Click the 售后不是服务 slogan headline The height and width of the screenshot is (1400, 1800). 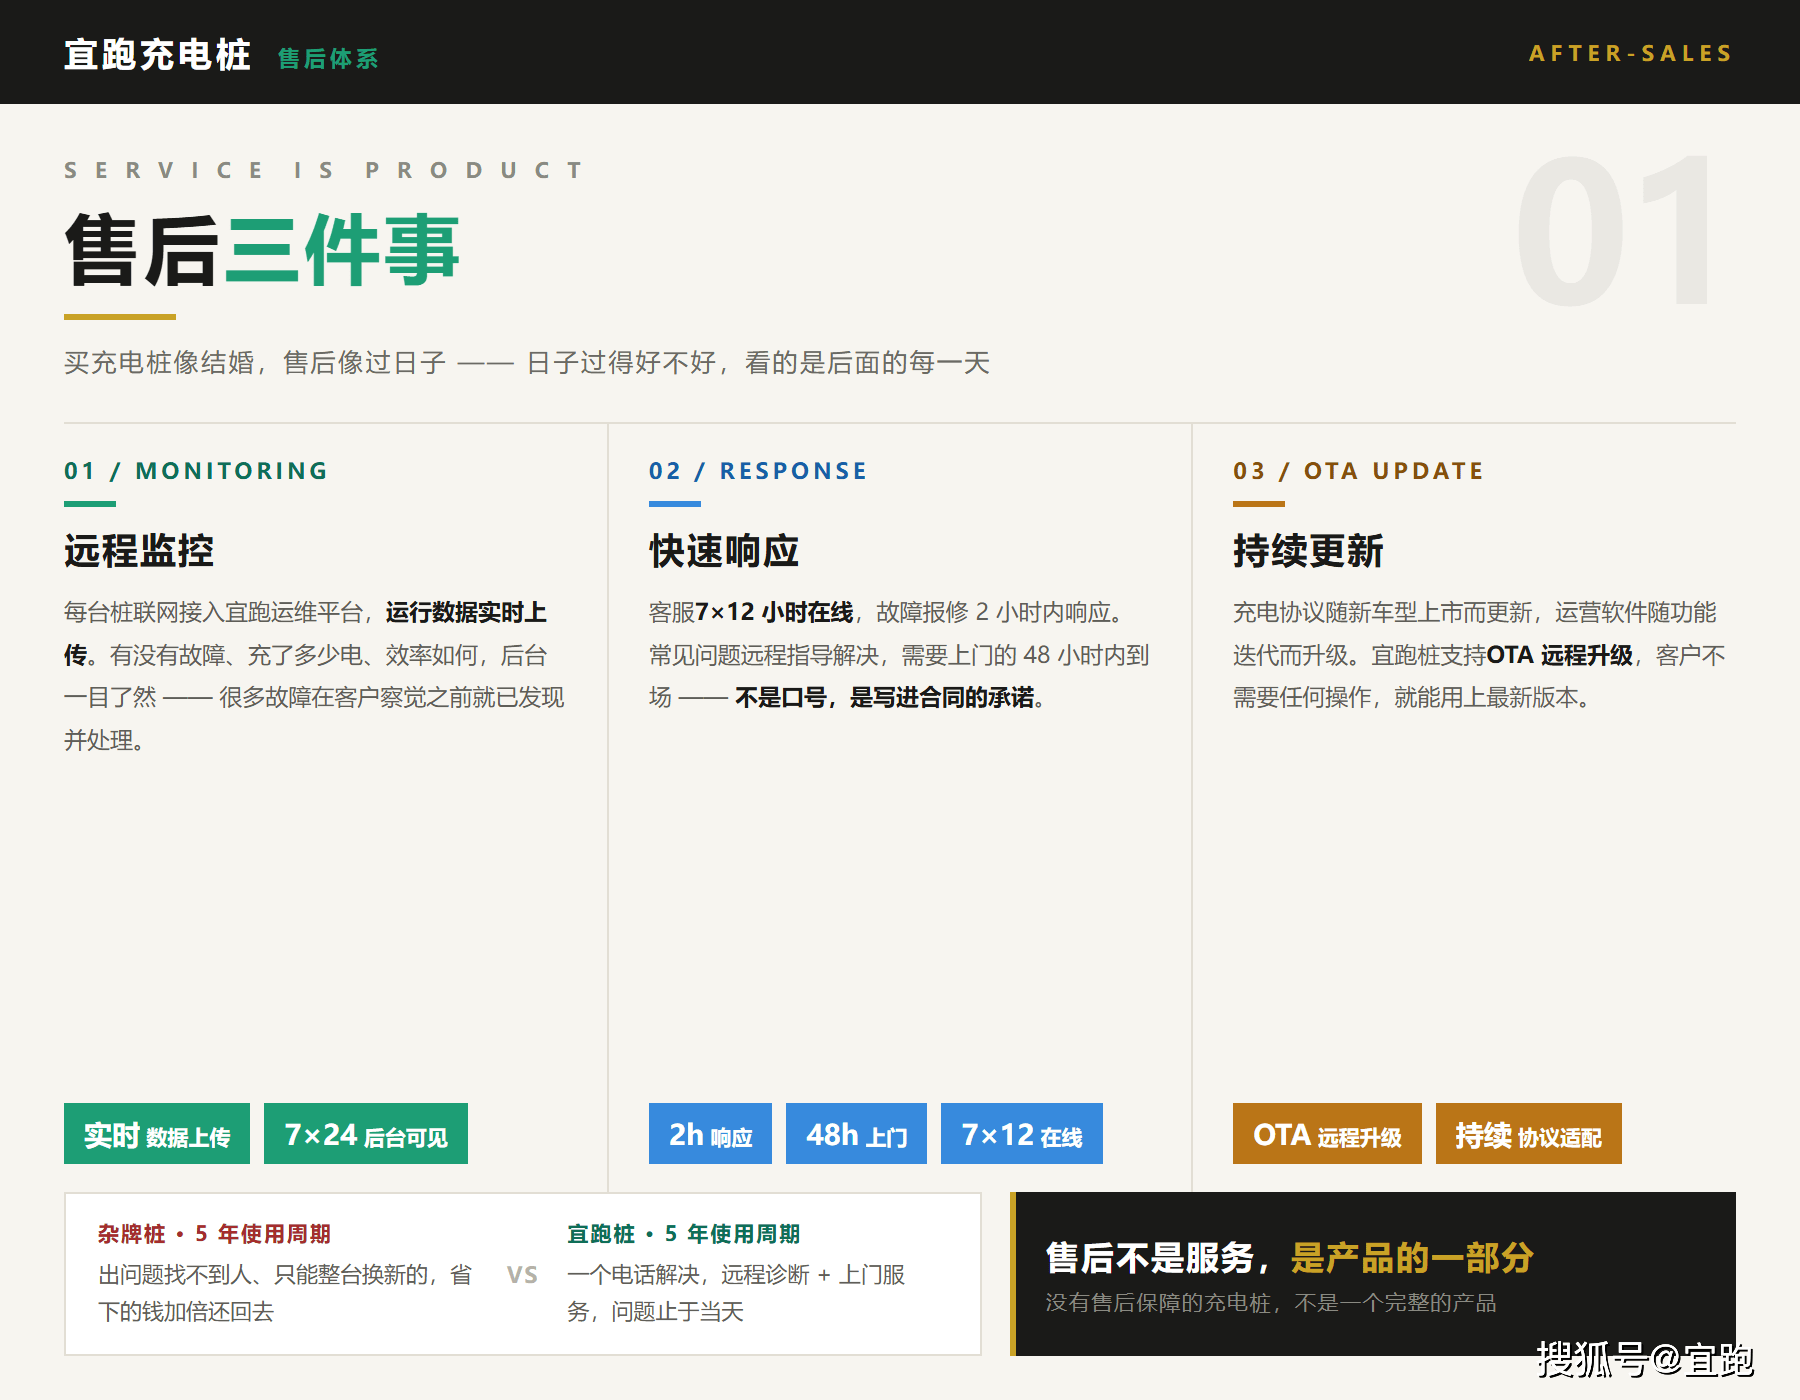[x=1289, y=1257]
